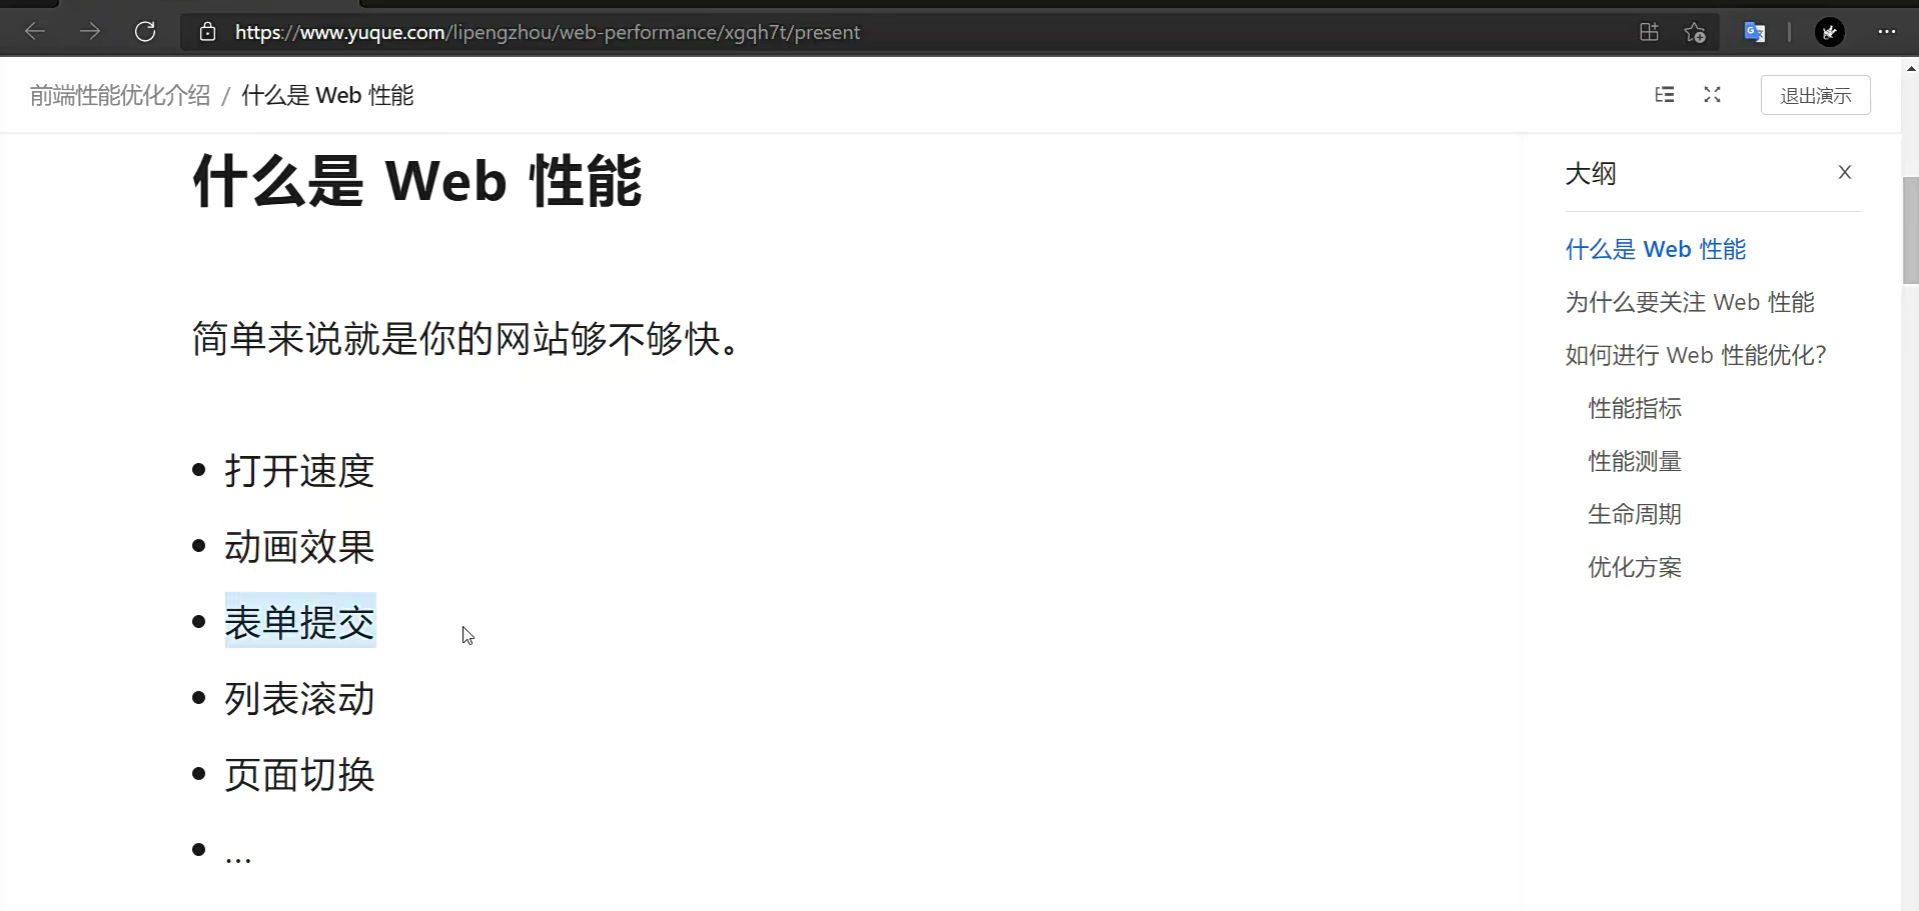Add page to favorites star icon
The height and width of the screenshot is (911, 1919).
(x=1694, y=32)
